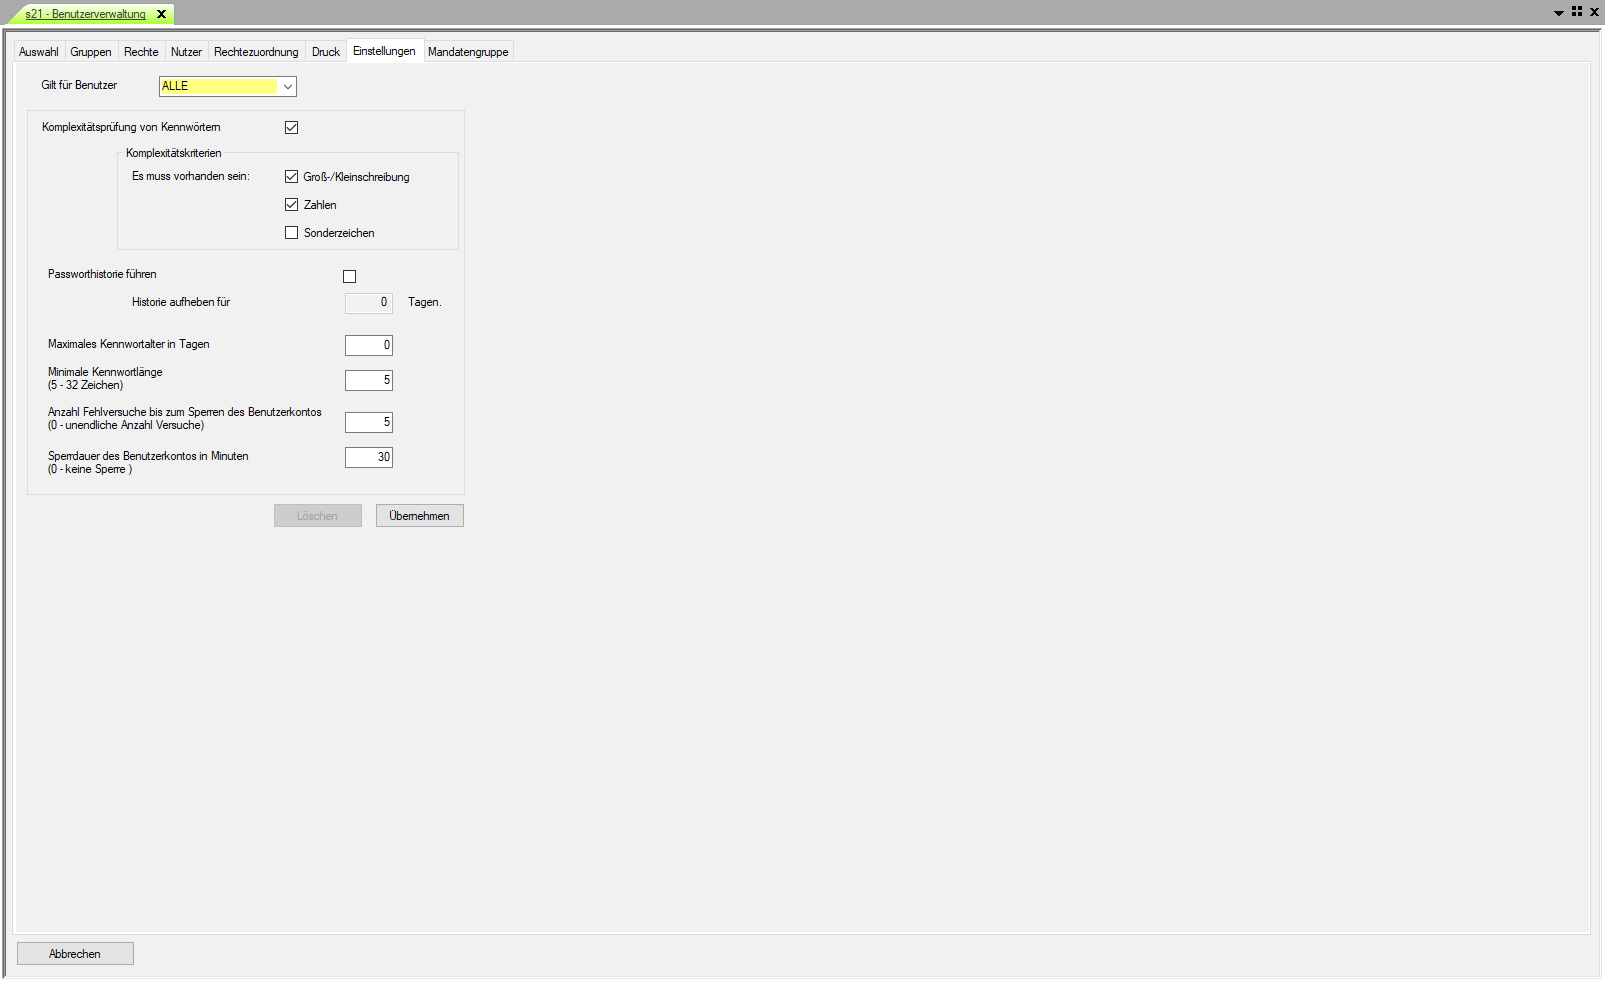The height and width of the screenshot is (981, 1605).
Task: Uncheck the Groß-/Kleinschreibung requirement
Action: (292, 177)
